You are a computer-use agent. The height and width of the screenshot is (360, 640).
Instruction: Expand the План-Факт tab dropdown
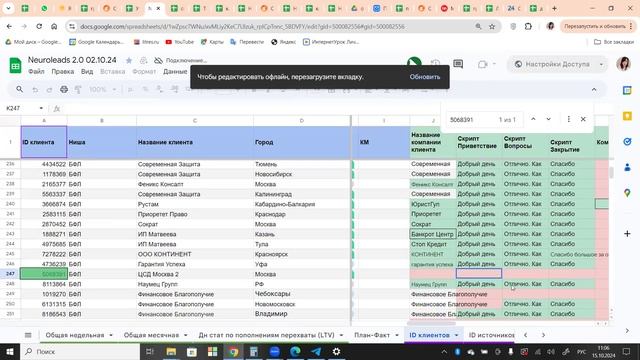point(397,336)
